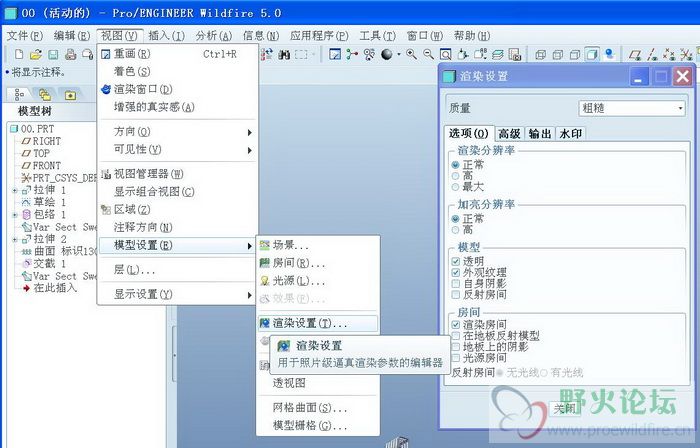
Task: Open the 插入(I) menu
Action: 166,36
